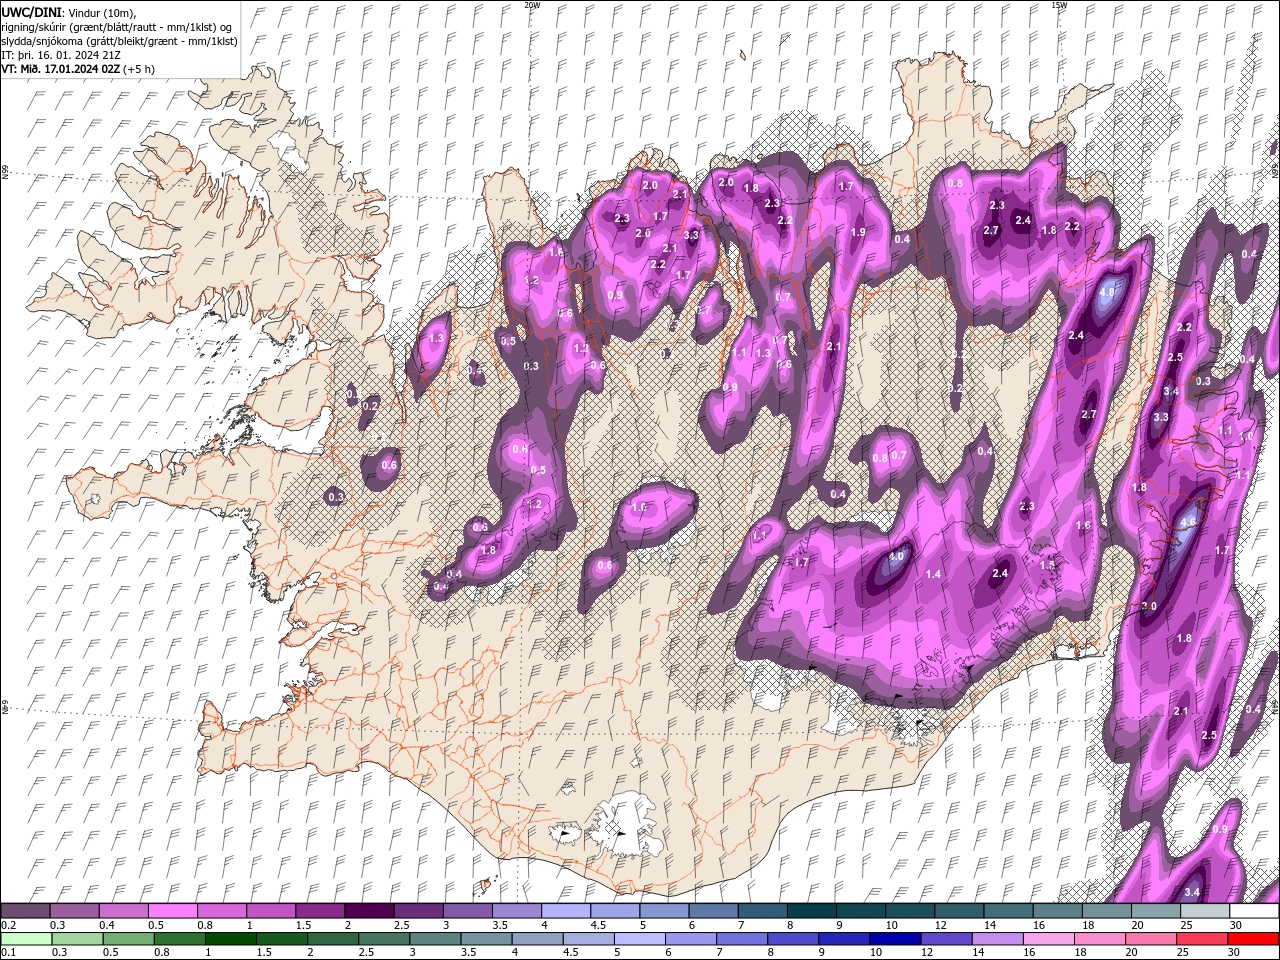Click the "0.1" label under the rain legend

pyautogui.click(x=7, y=952)
